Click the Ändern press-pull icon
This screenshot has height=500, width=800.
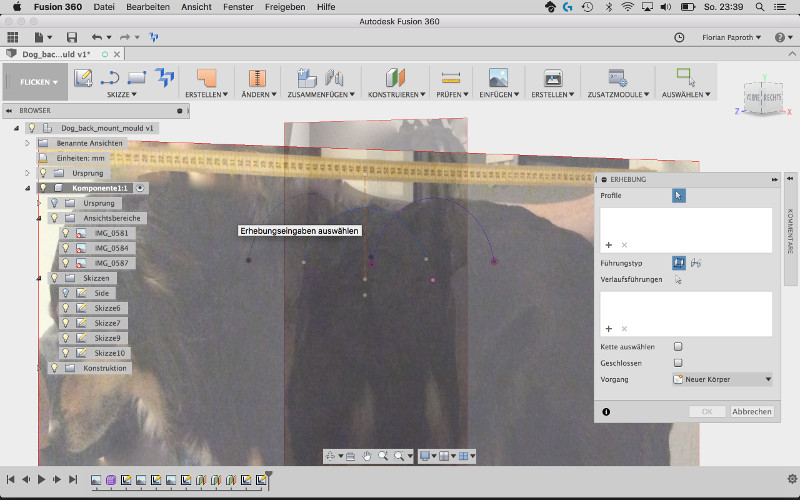[257, 77]
